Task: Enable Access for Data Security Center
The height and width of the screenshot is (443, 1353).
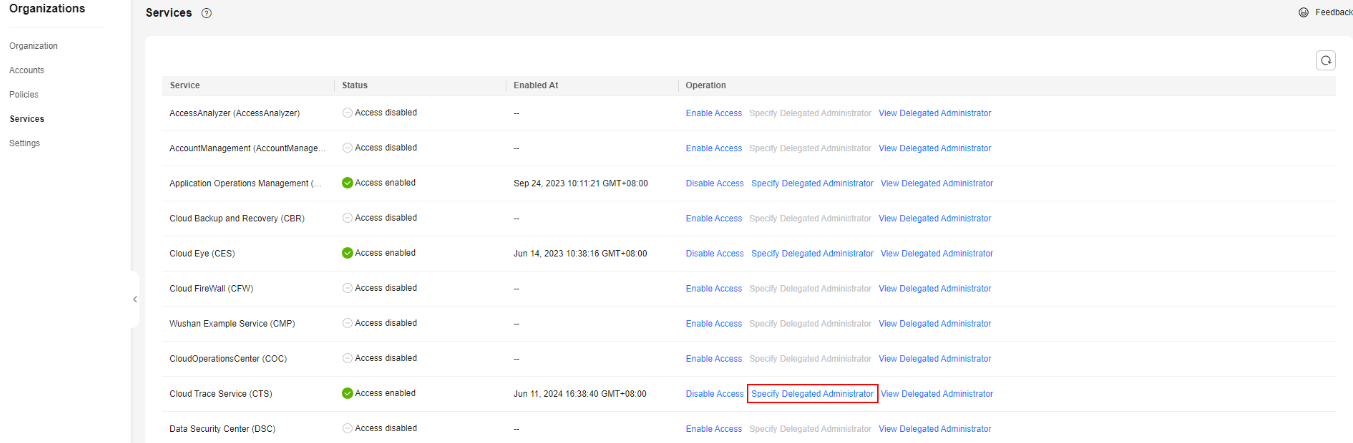Action: point(714,429)
